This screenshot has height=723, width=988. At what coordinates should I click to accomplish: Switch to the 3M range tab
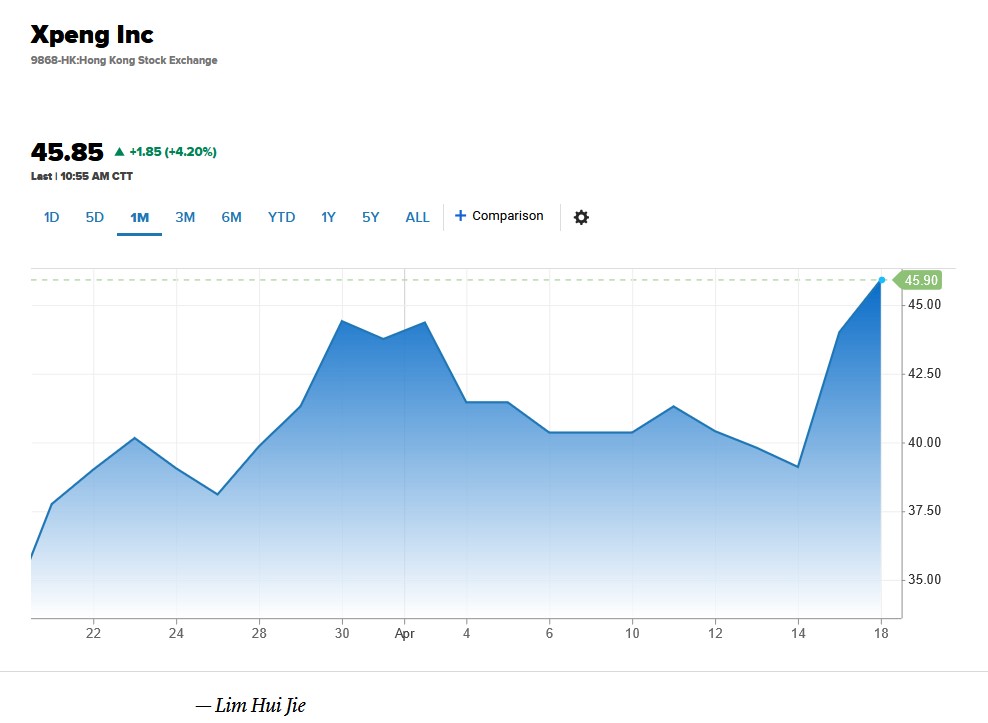tap(185, 217)
